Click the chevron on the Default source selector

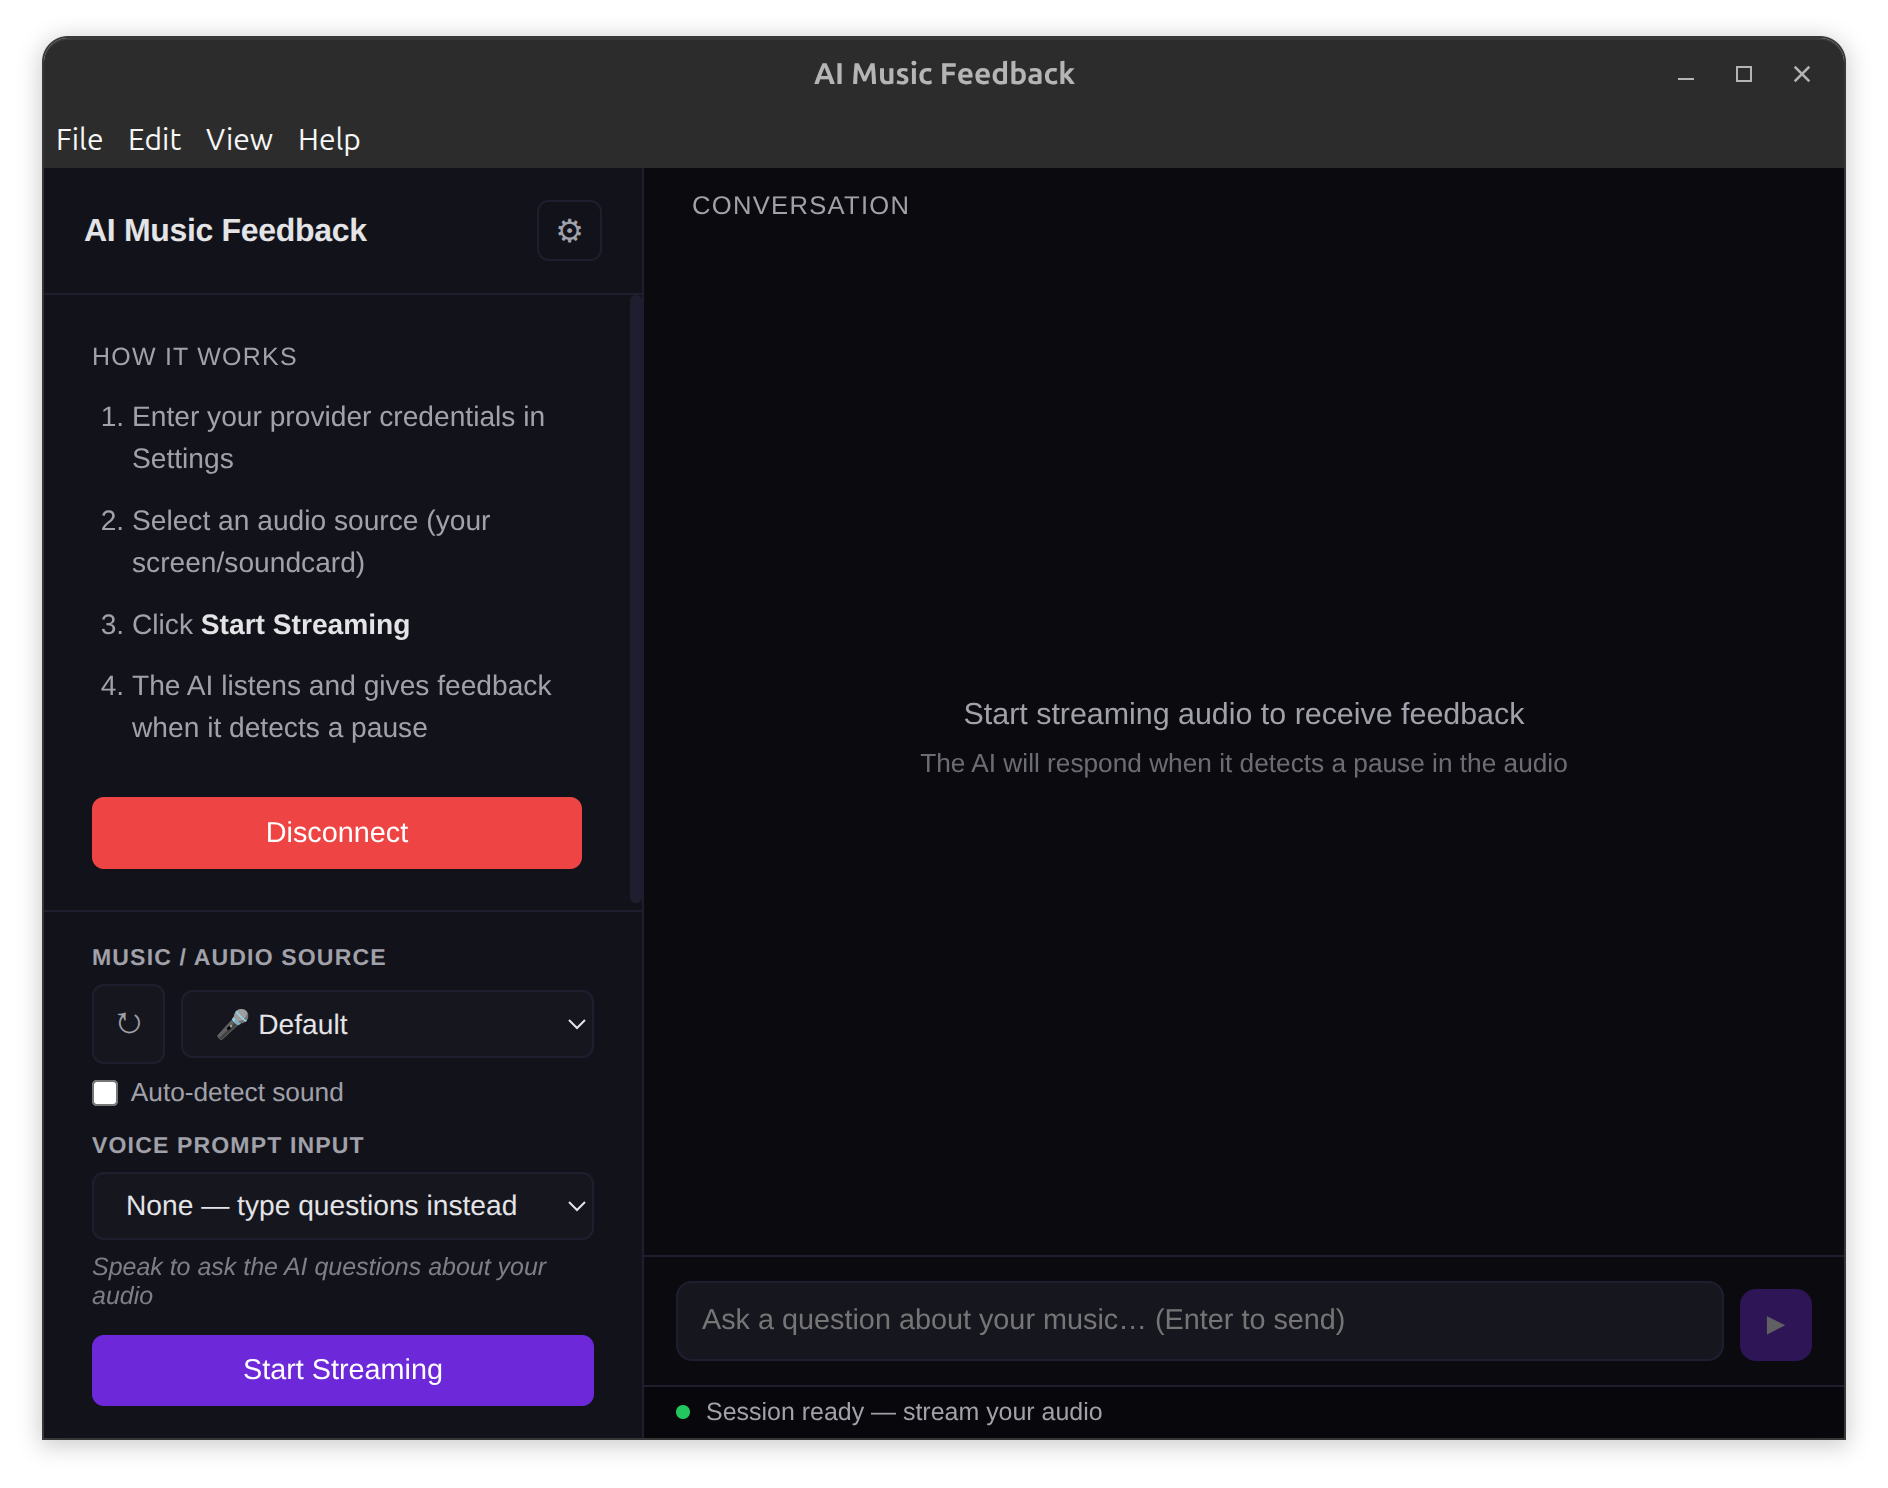tap(575, 1024)
